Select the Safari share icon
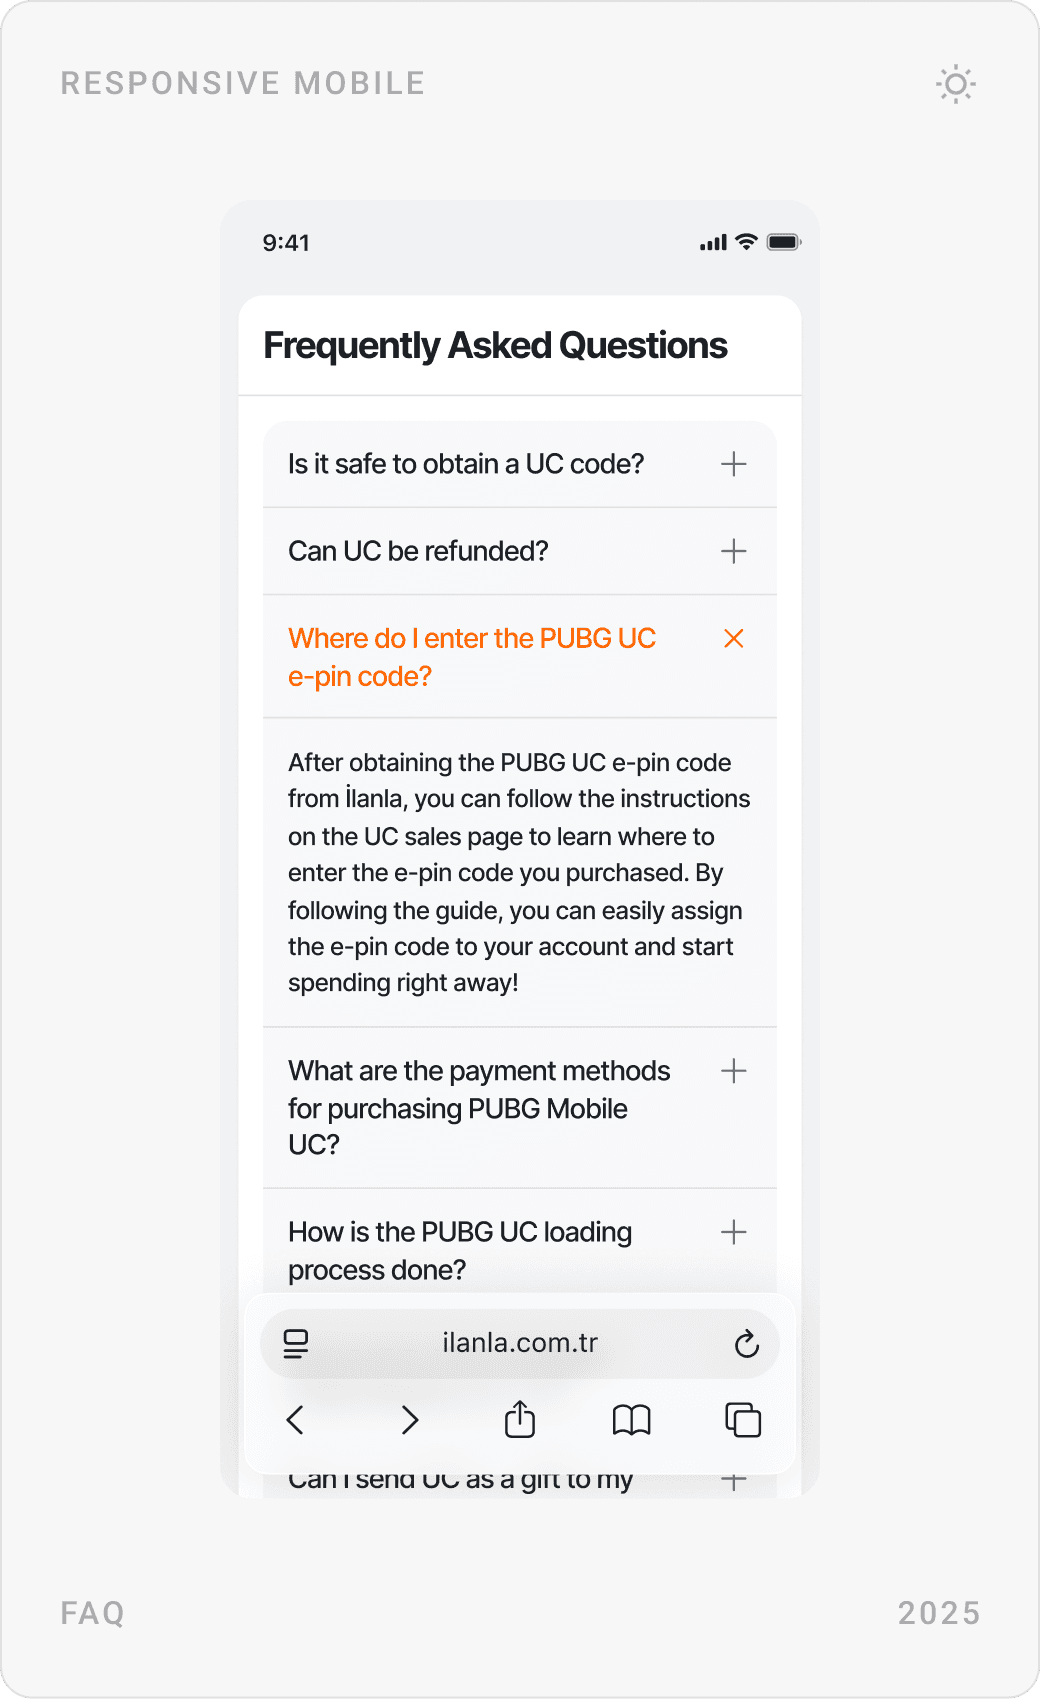The height and width of the screenshot is (1699, 1040). [x=520, y=1419]
